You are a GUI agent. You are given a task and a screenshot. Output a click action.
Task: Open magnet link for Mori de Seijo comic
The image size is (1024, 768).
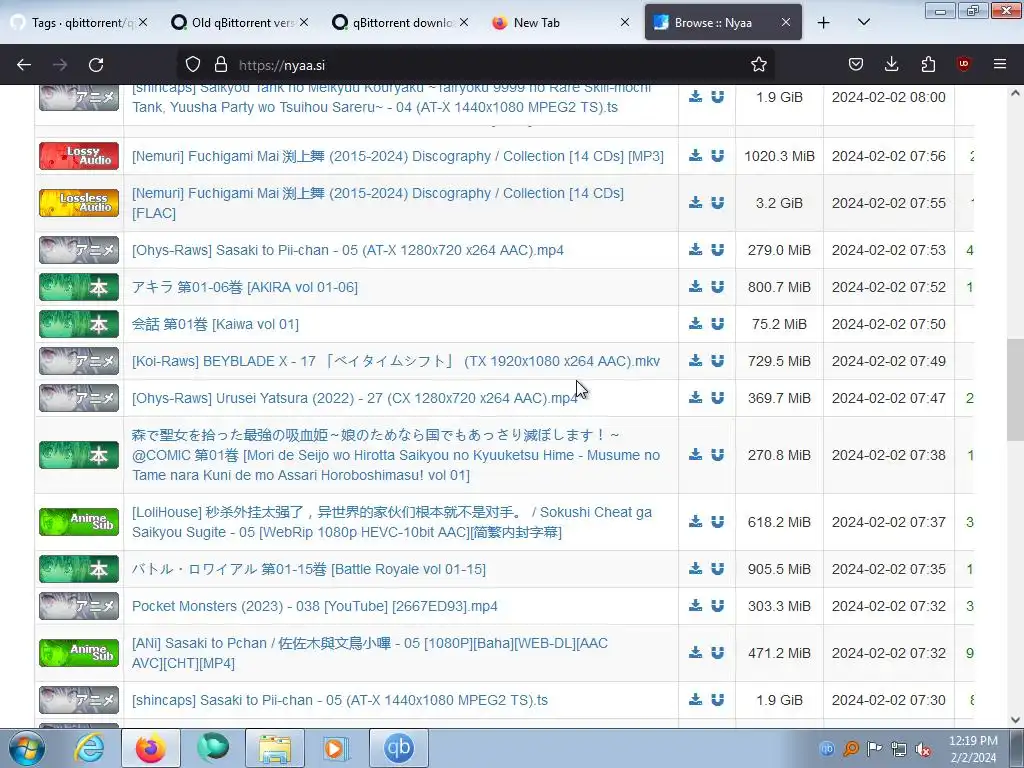pos(717,455)
